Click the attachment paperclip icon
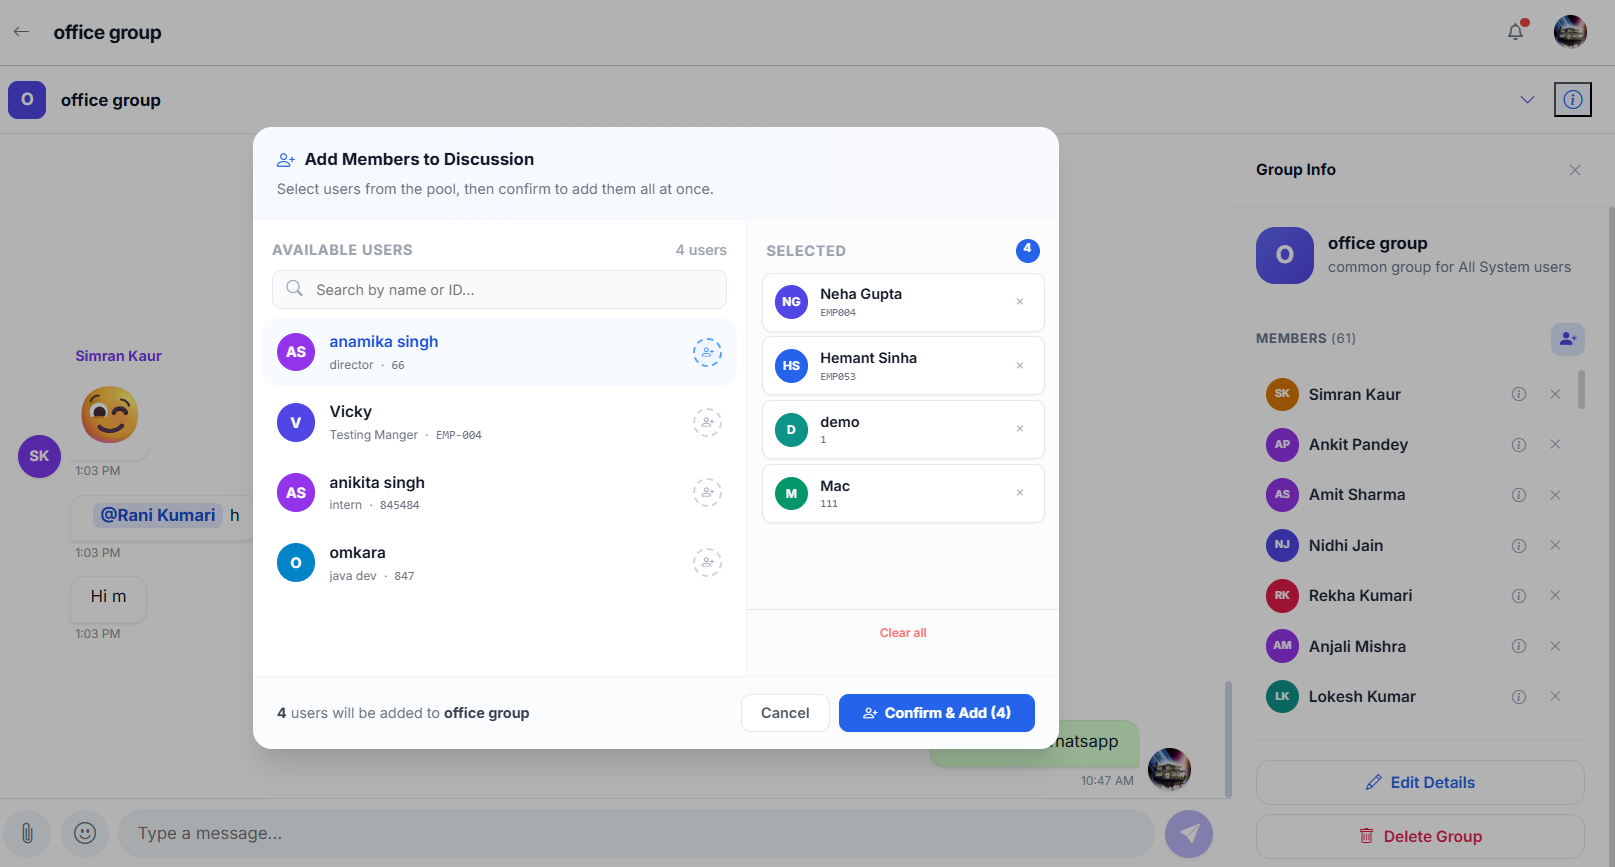Viewport: 1615px width, 867px height. [x=27, y=833]
